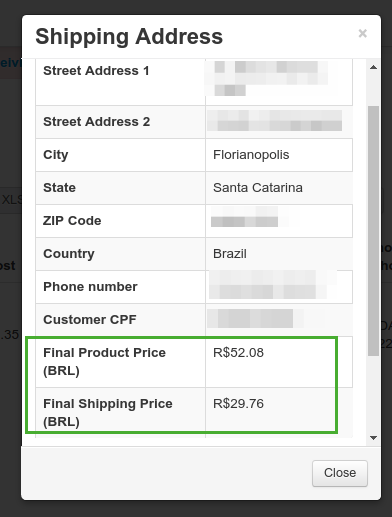Click the vertical scrollbar thumb
This screenshot has height=517, width=392.
pyautogui.click(x=373, y=231)
